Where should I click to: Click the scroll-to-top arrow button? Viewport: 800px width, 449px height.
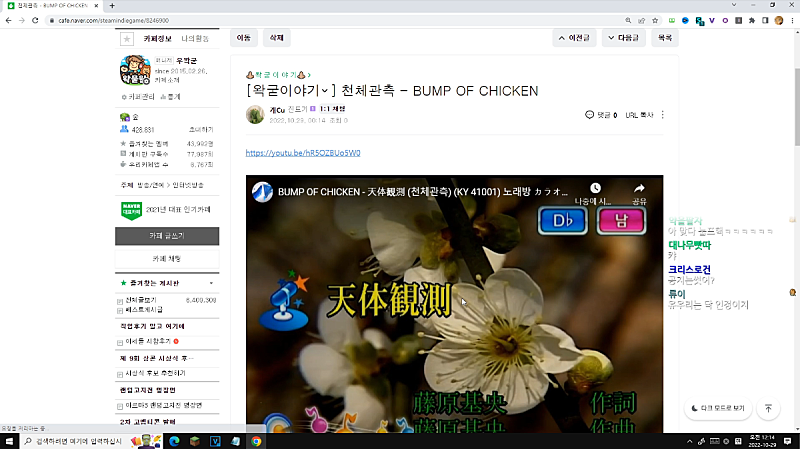tap(768, 408)
